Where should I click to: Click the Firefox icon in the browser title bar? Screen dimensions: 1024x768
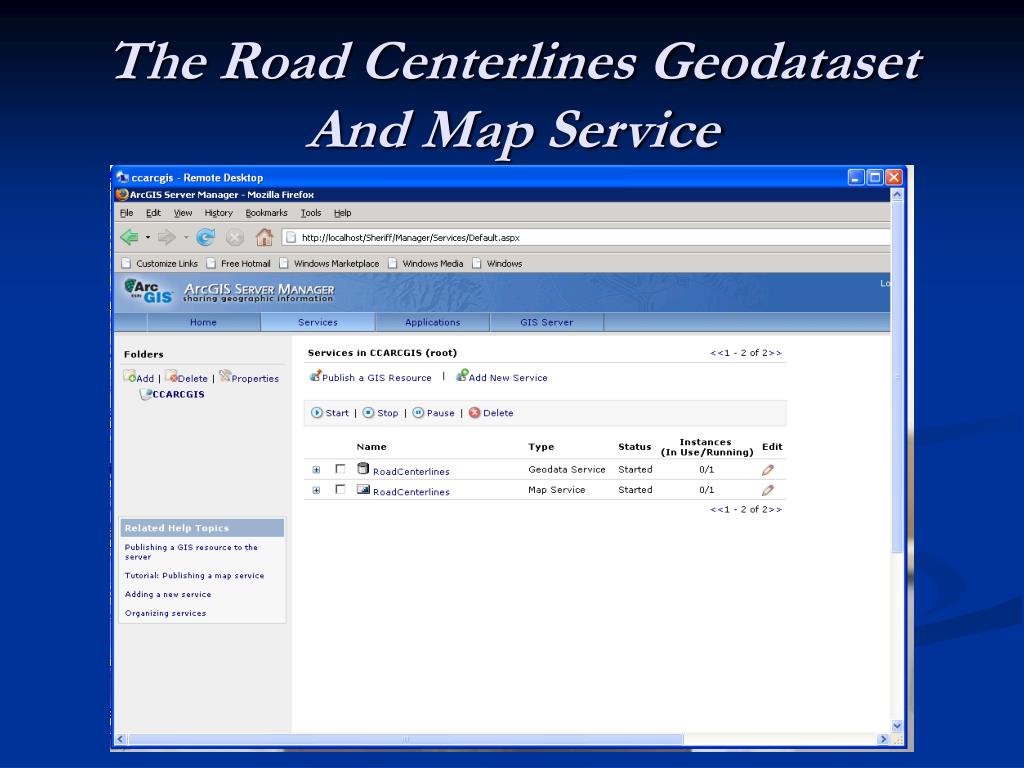click(122, 194)
